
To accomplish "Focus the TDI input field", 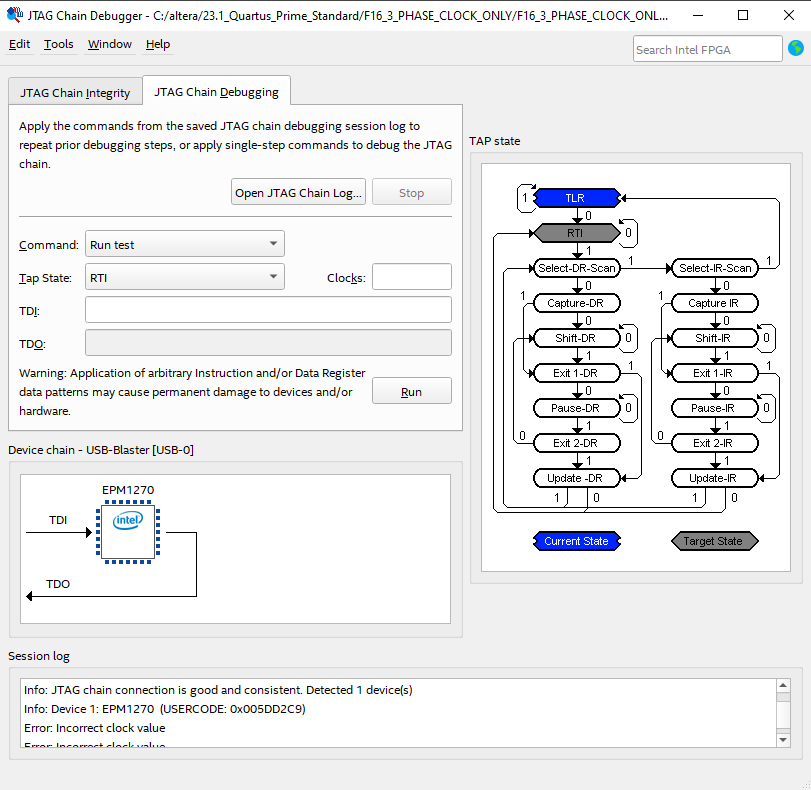I will tap(268, 310).
